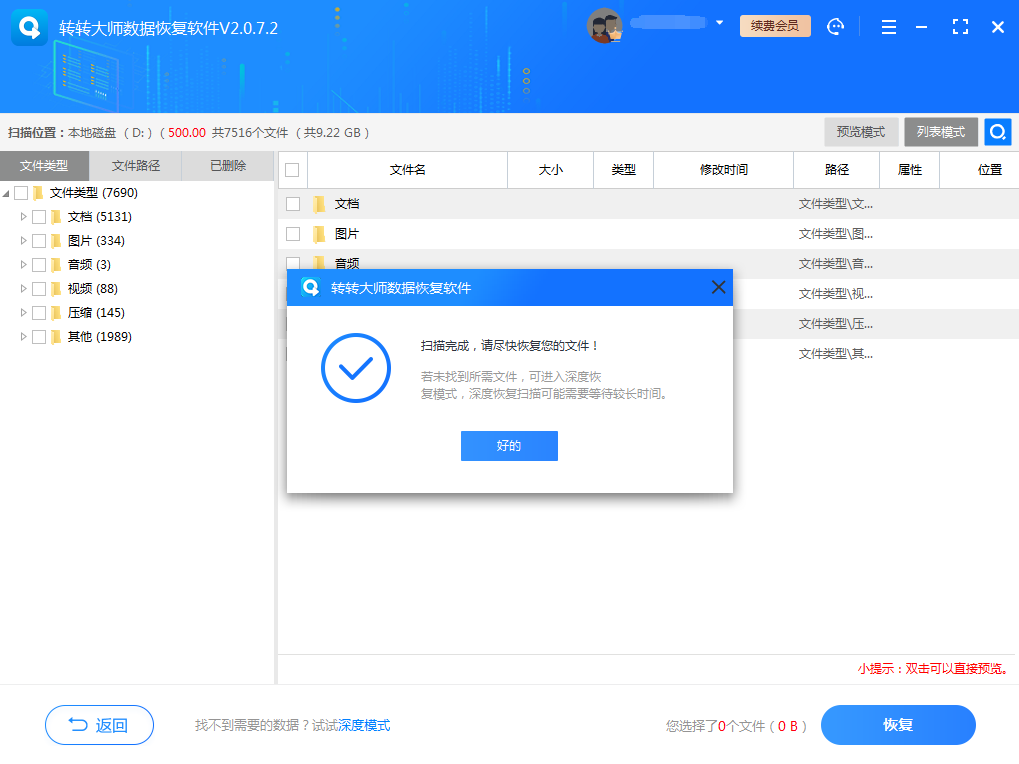Click the app logo icon in the title bar
This screenshot has width=1019, height=764.
(x=28, y=26)
